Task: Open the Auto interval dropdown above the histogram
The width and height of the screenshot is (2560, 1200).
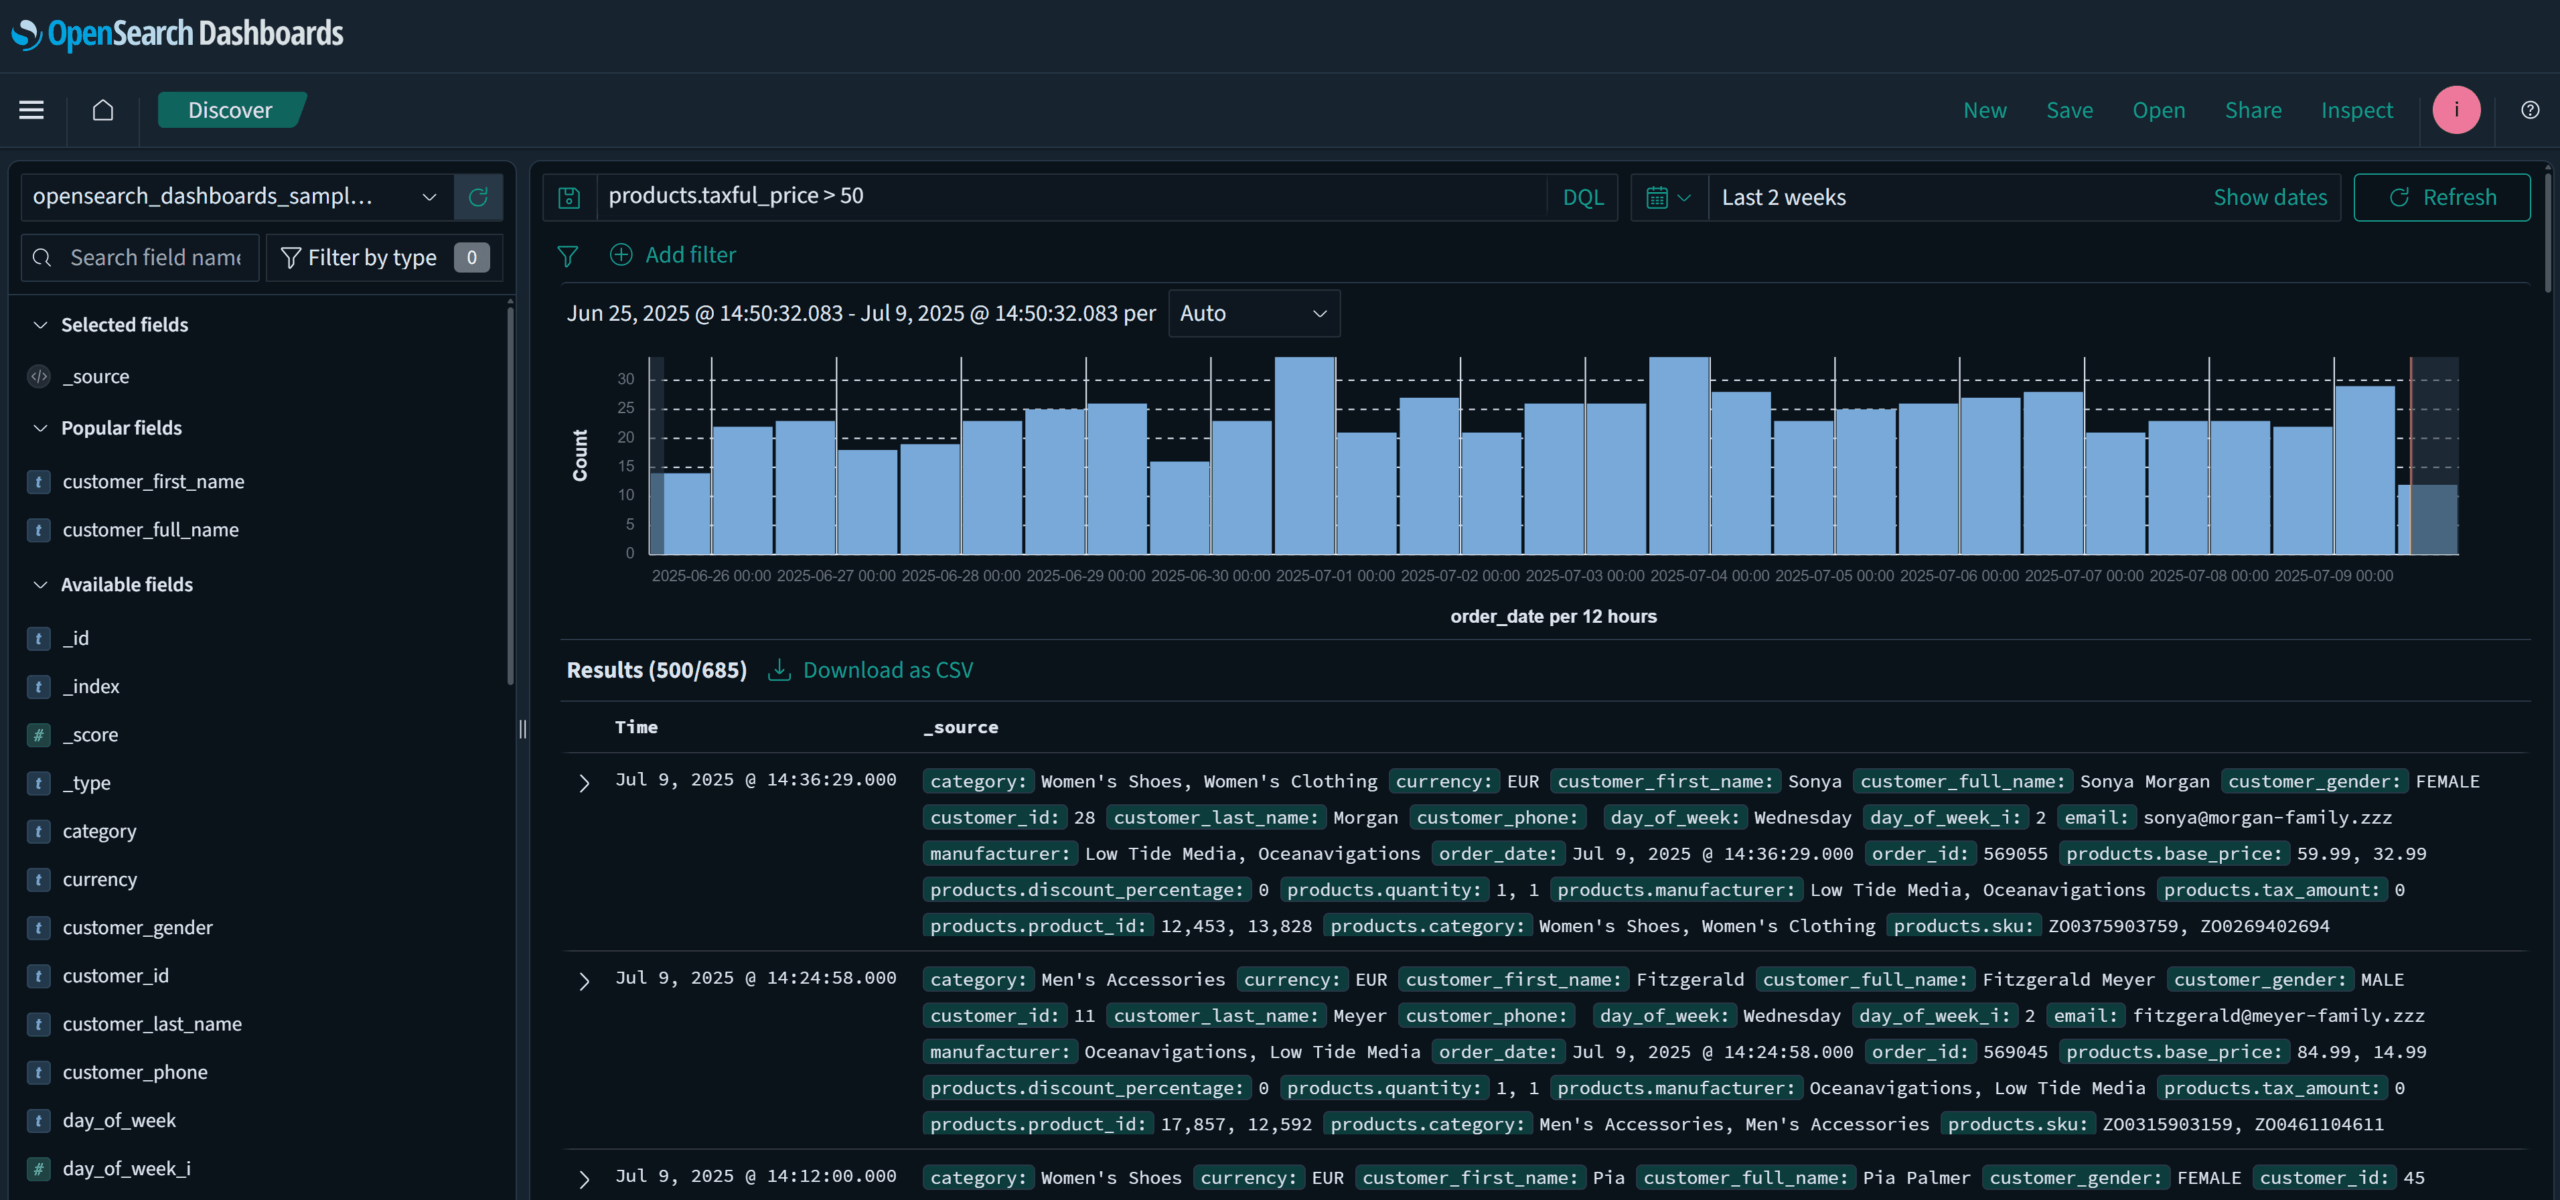Action: (1254, 313)
